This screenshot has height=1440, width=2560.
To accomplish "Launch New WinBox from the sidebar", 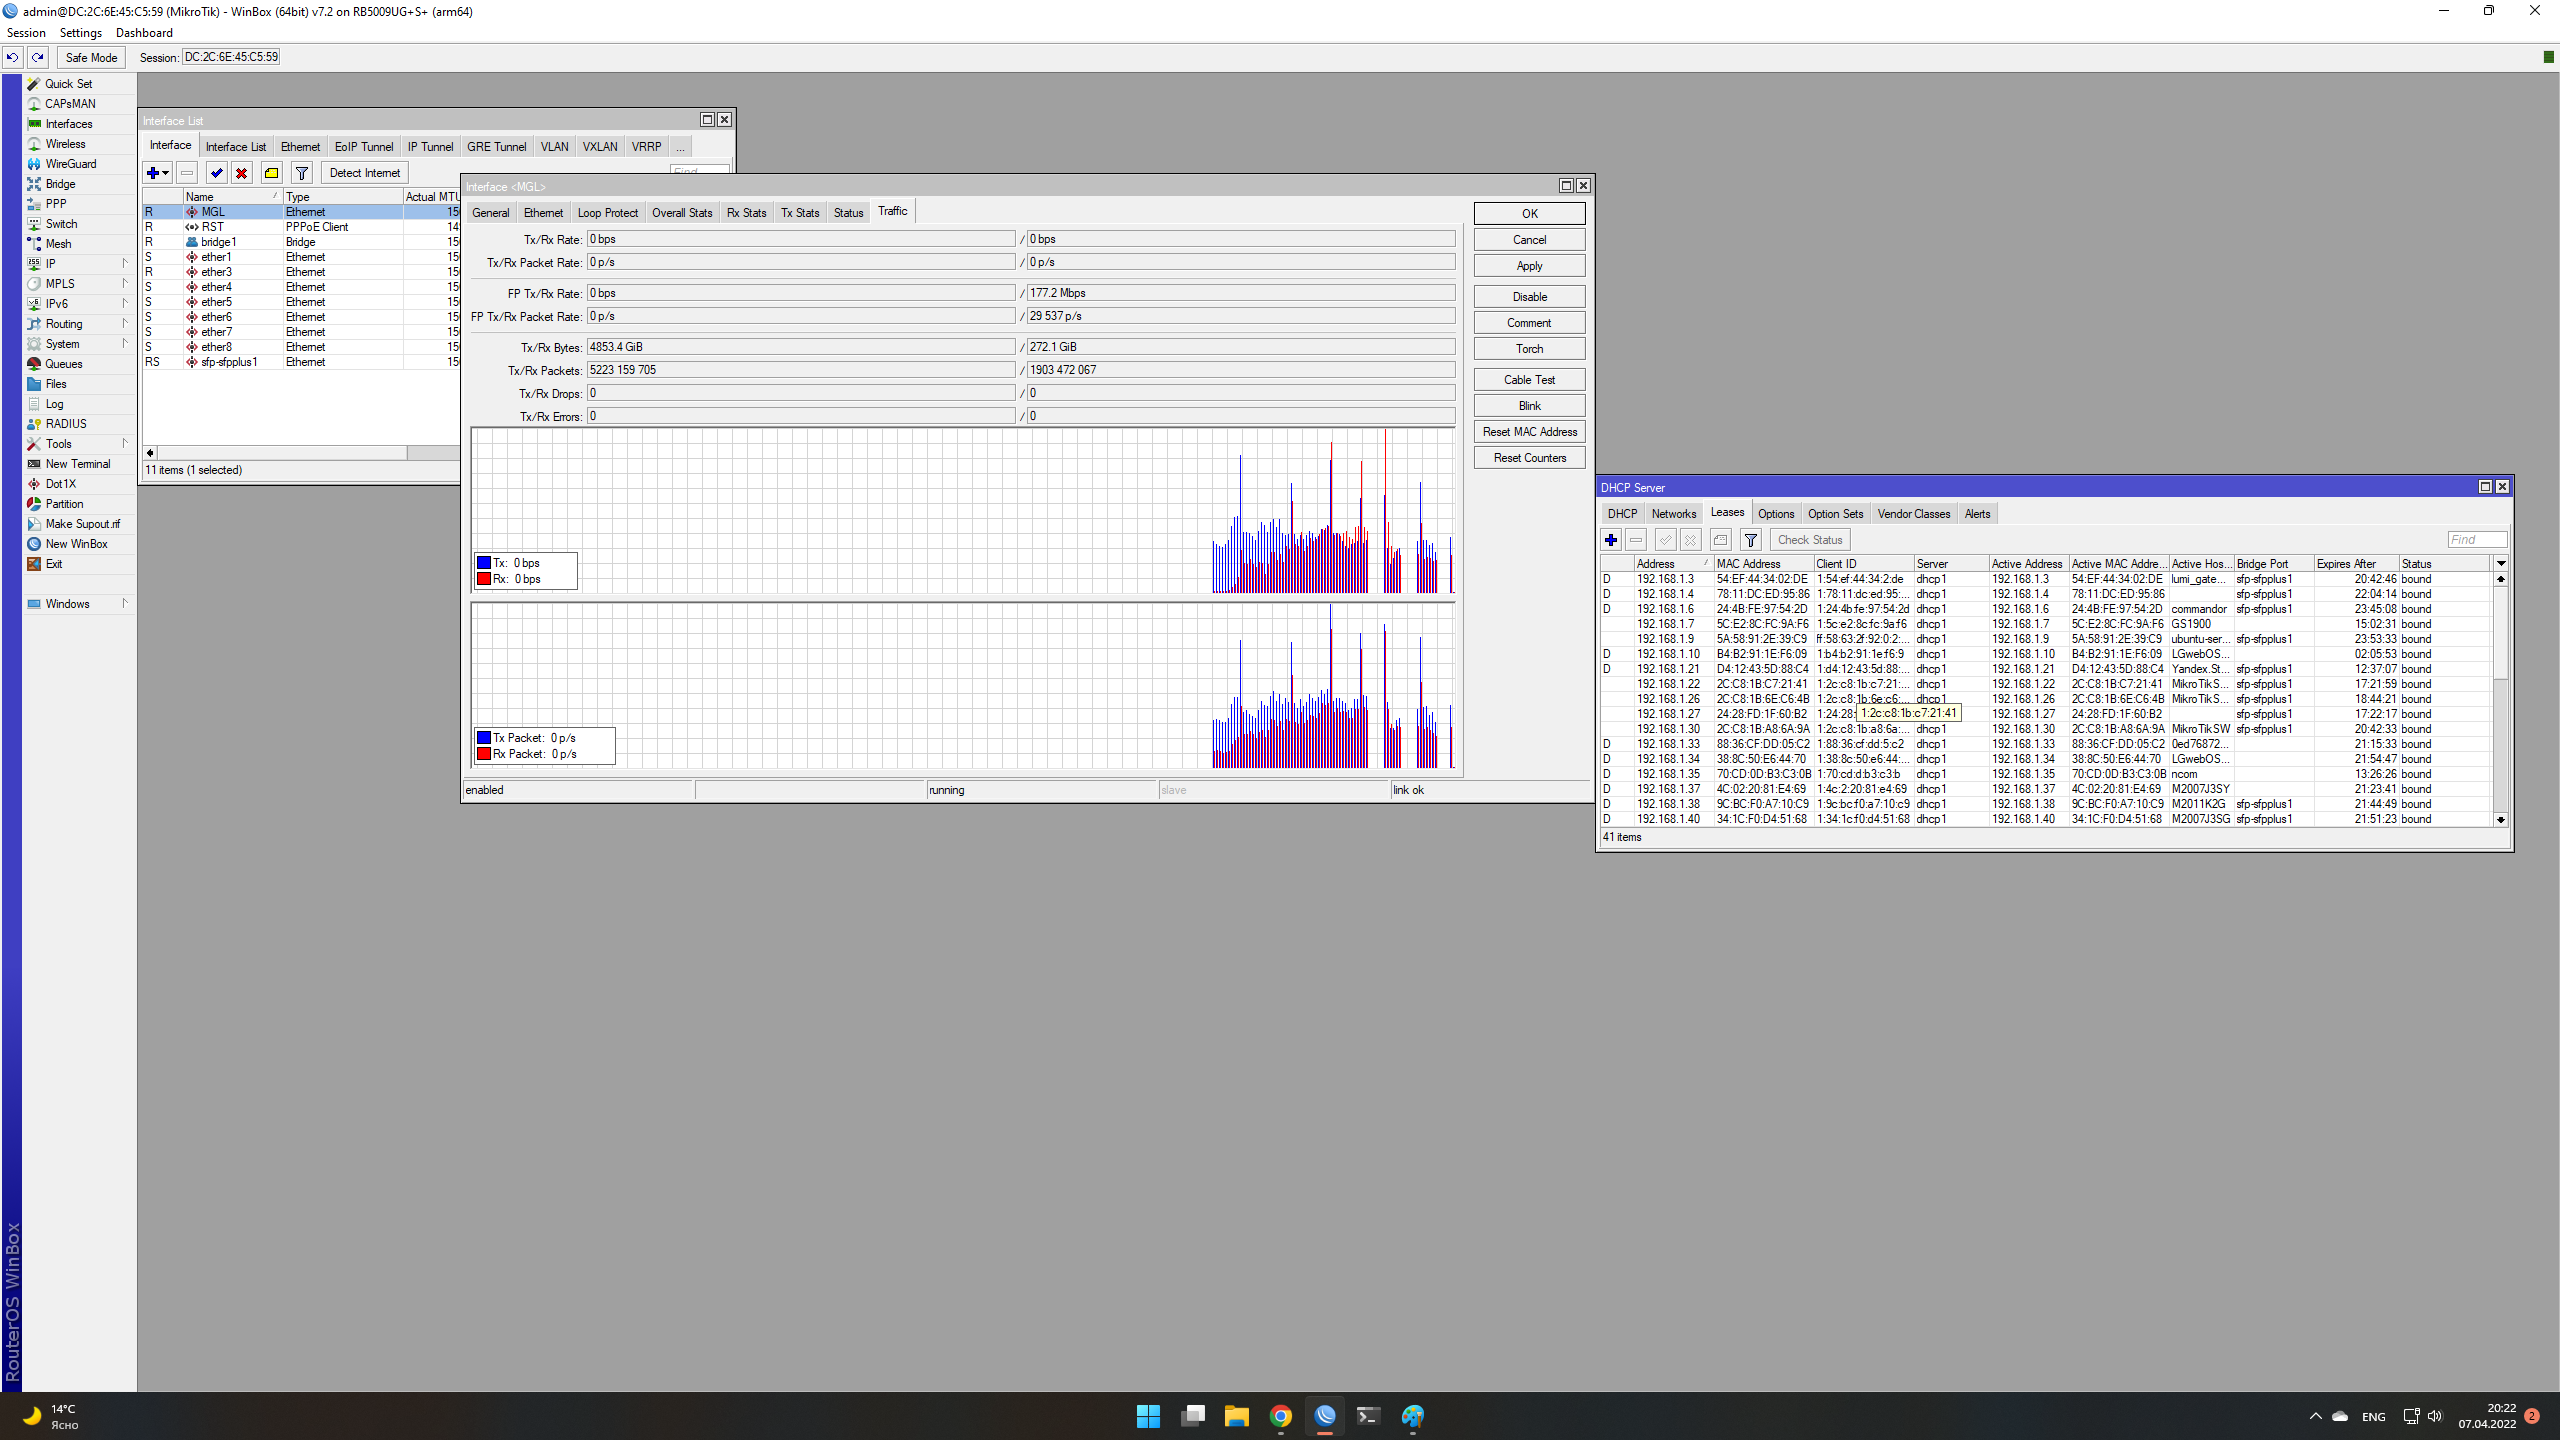I will 76,544.
